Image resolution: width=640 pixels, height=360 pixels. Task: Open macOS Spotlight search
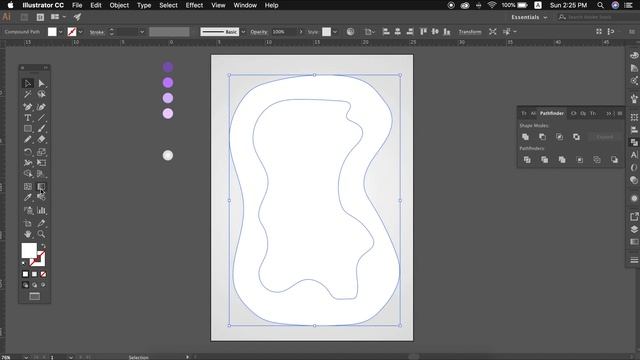pyautogui.click(x=600, y=5)
